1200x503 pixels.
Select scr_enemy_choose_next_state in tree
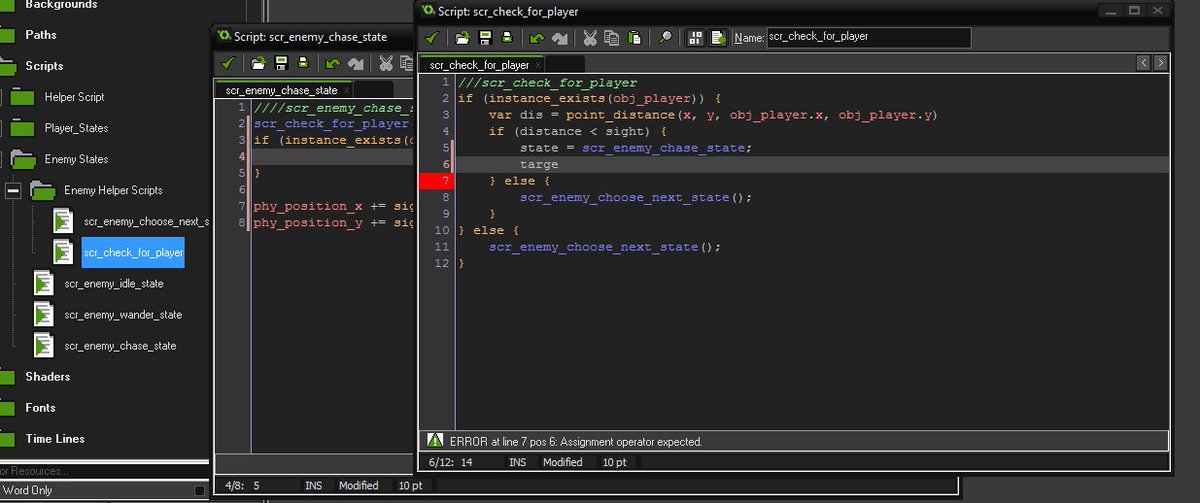click(x=146, y=222)
